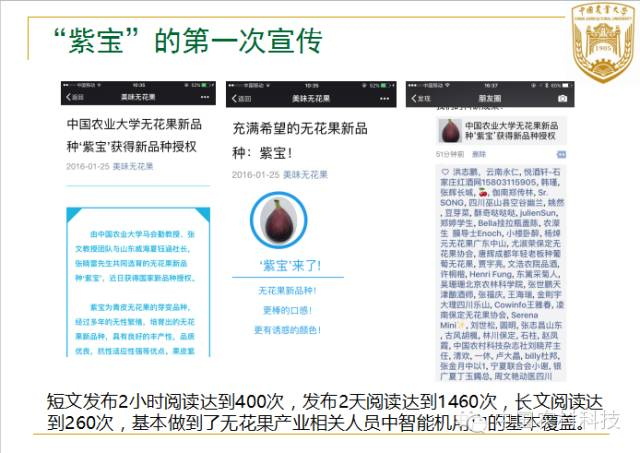Click 朋友圈 header title

pyautogui.click(x=489, y=98)
